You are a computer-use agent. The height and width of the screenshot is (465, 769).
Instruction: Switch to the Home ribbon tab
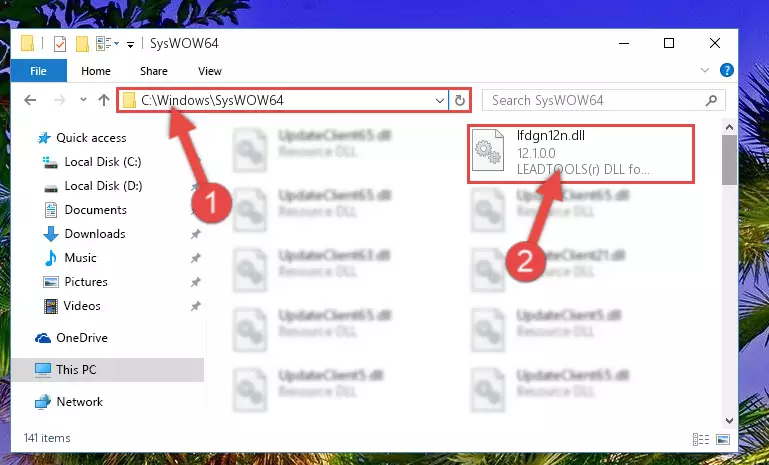pos(96,71)
